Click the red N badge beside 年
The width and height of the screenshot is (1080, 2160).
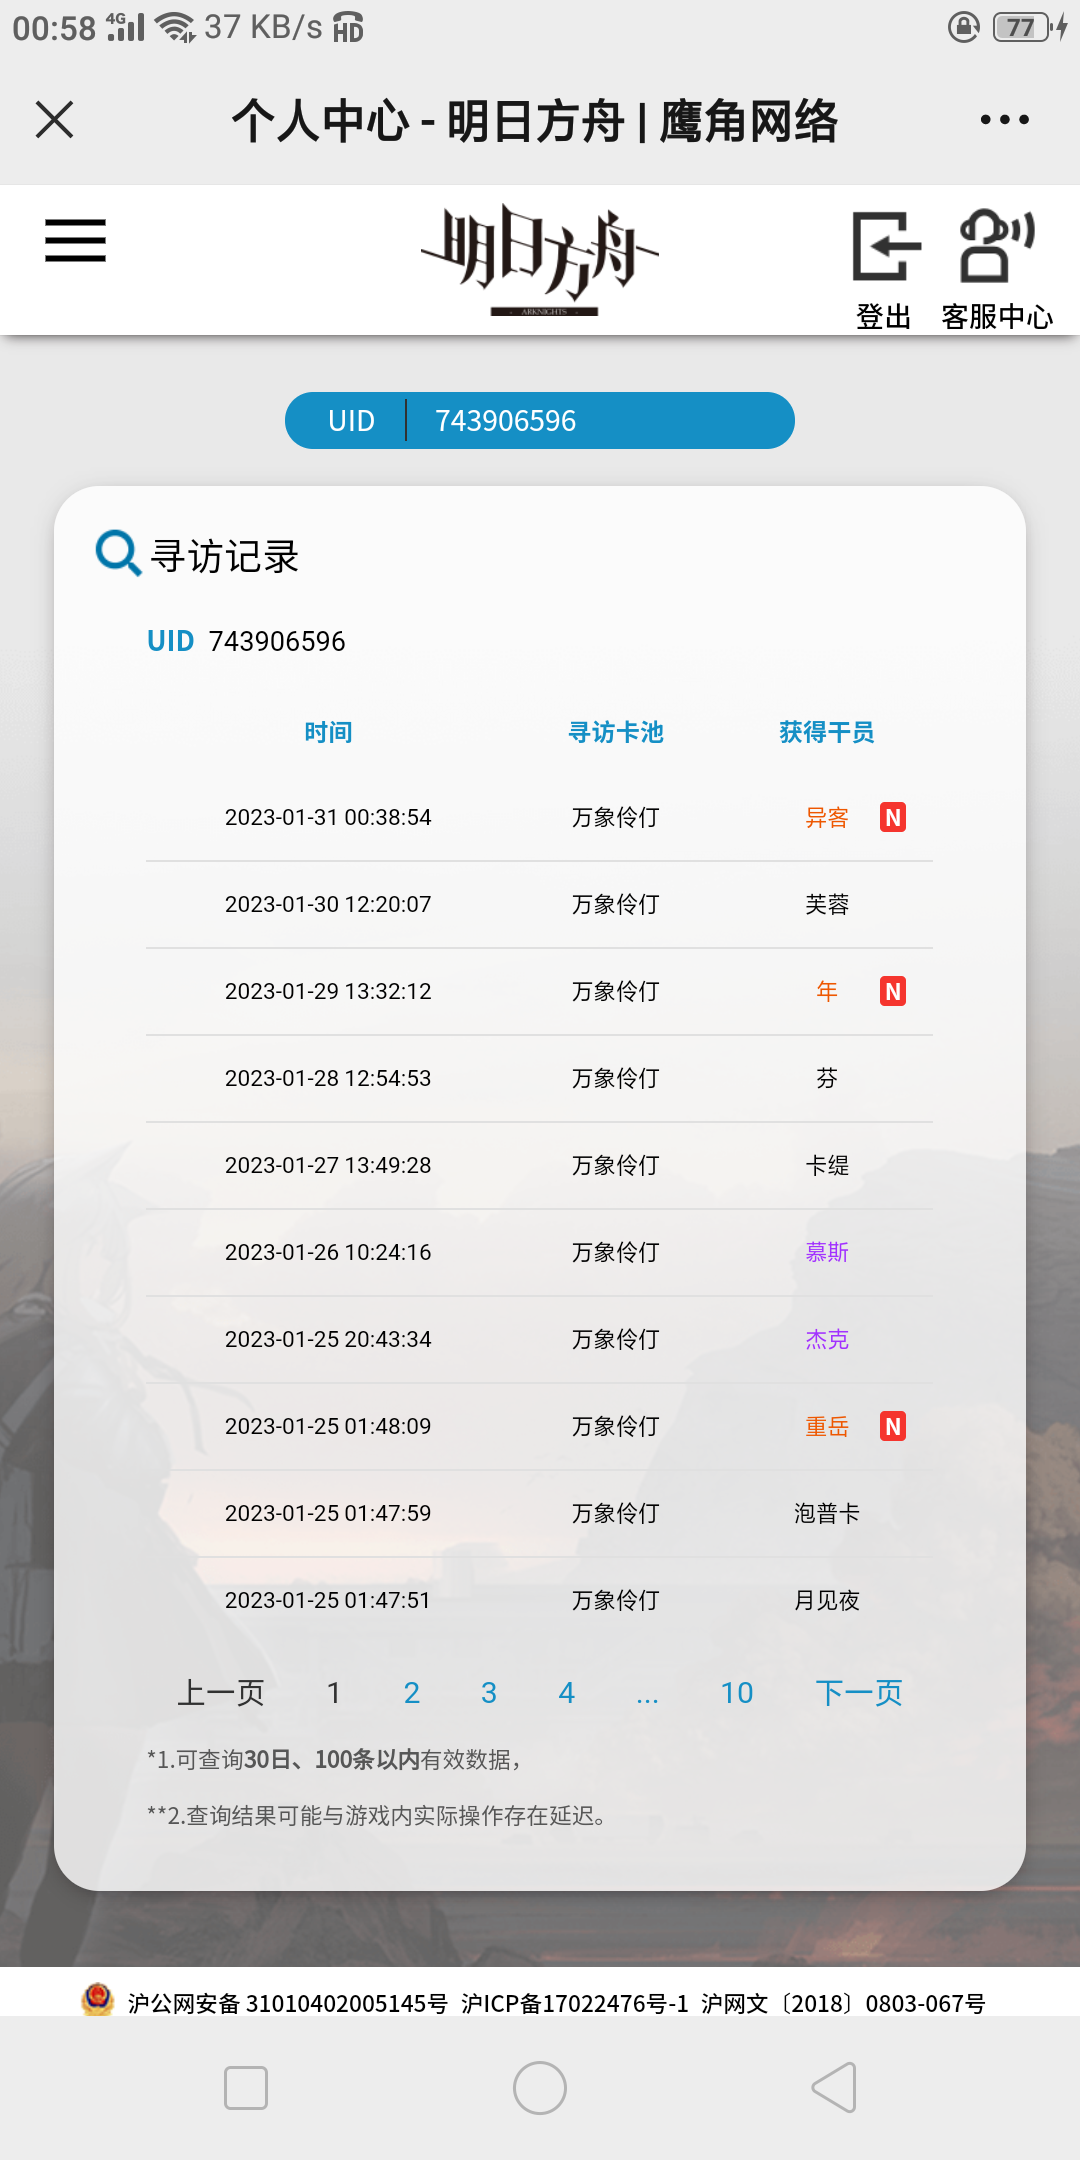(893, 992)
